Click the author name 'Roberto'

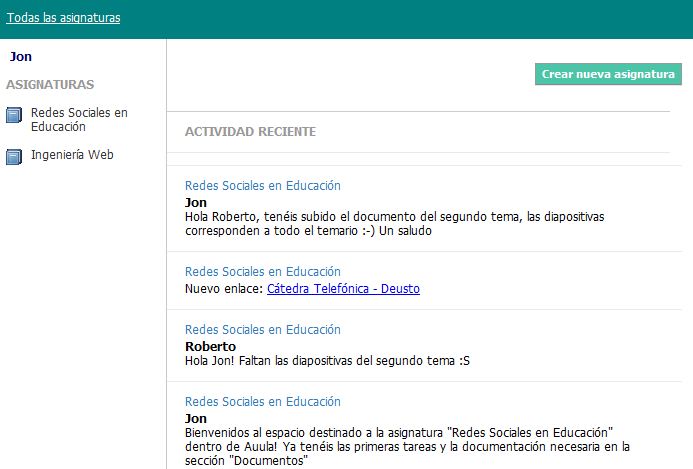tap(210, 346)
